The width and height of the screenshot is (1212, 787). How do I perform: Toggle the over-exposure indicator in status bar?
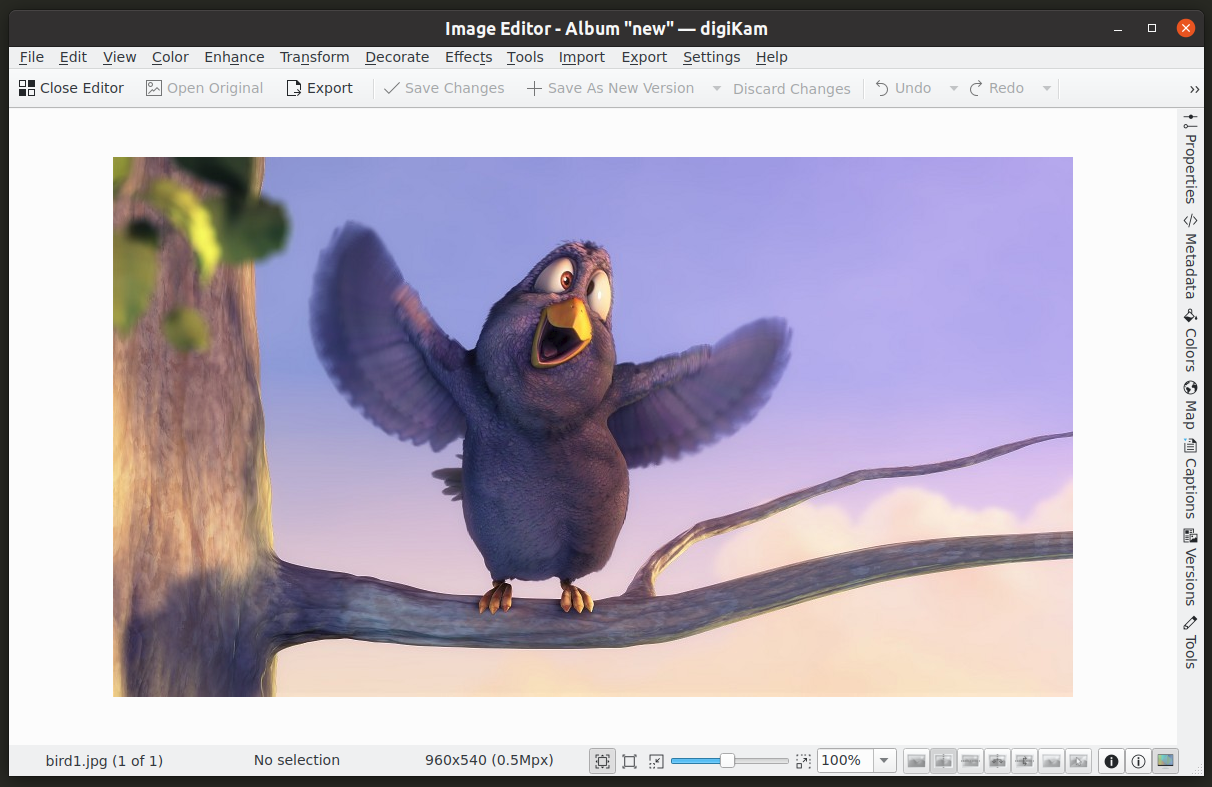1138,761
